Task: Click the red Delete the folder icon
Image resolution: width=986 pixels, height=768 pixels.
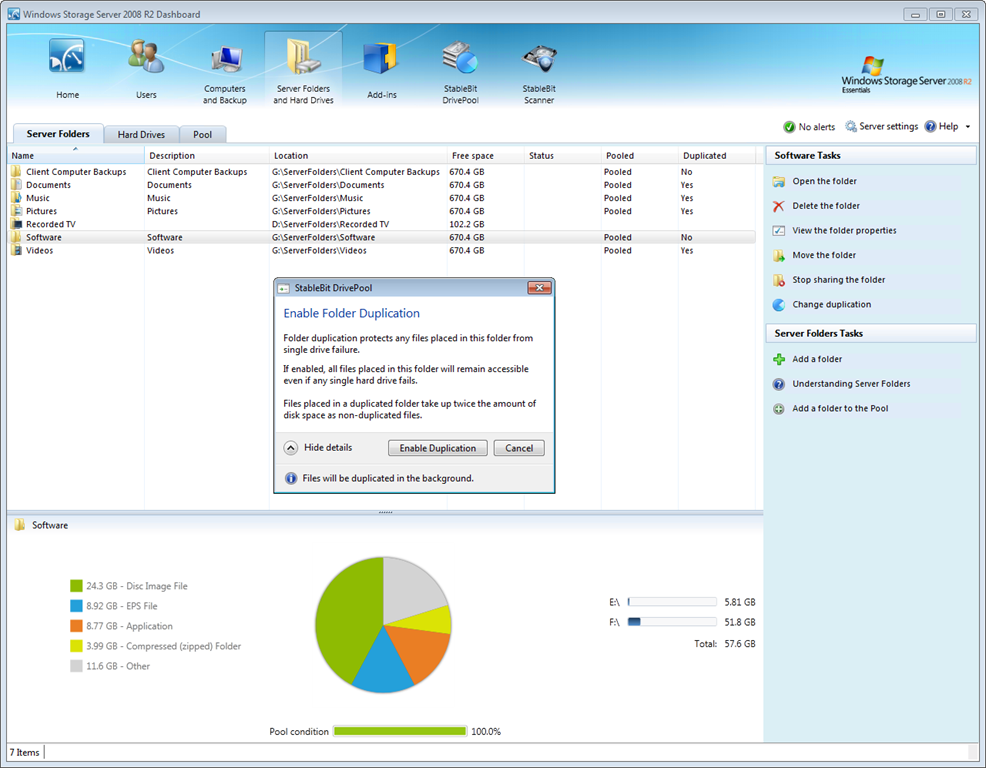Action: pyautogui.click(x=778, y=206)
